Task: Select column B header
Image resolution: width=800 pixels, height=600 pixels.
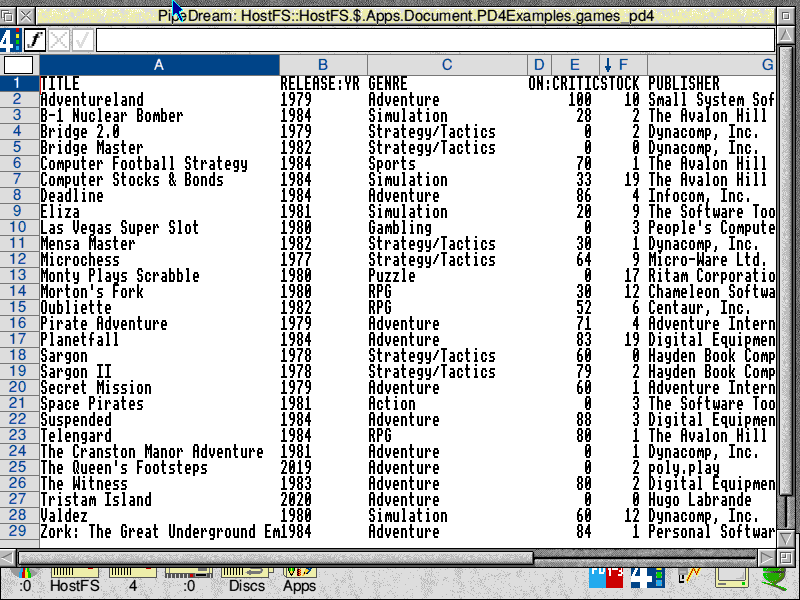Action: coord(323,65)
